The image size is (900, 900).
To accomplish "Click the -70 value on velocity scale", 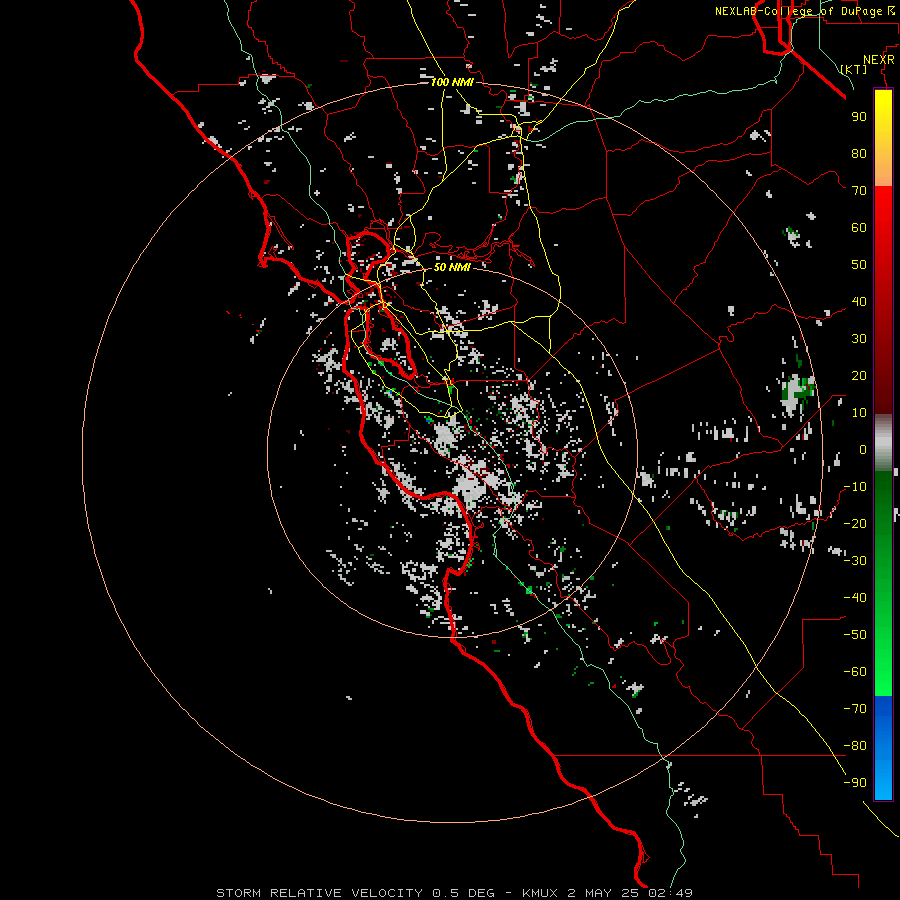I will click(855, 709).
